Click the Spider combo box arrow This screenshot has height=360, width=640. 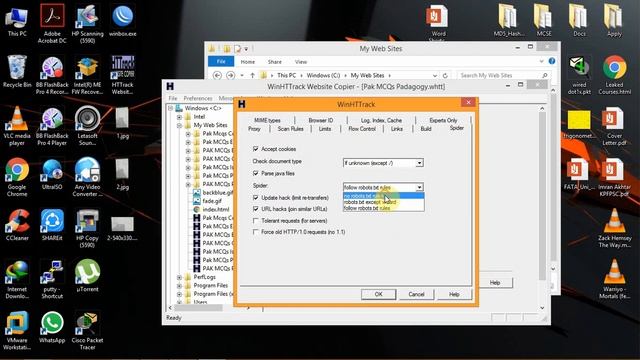click(x=419, y=187)
